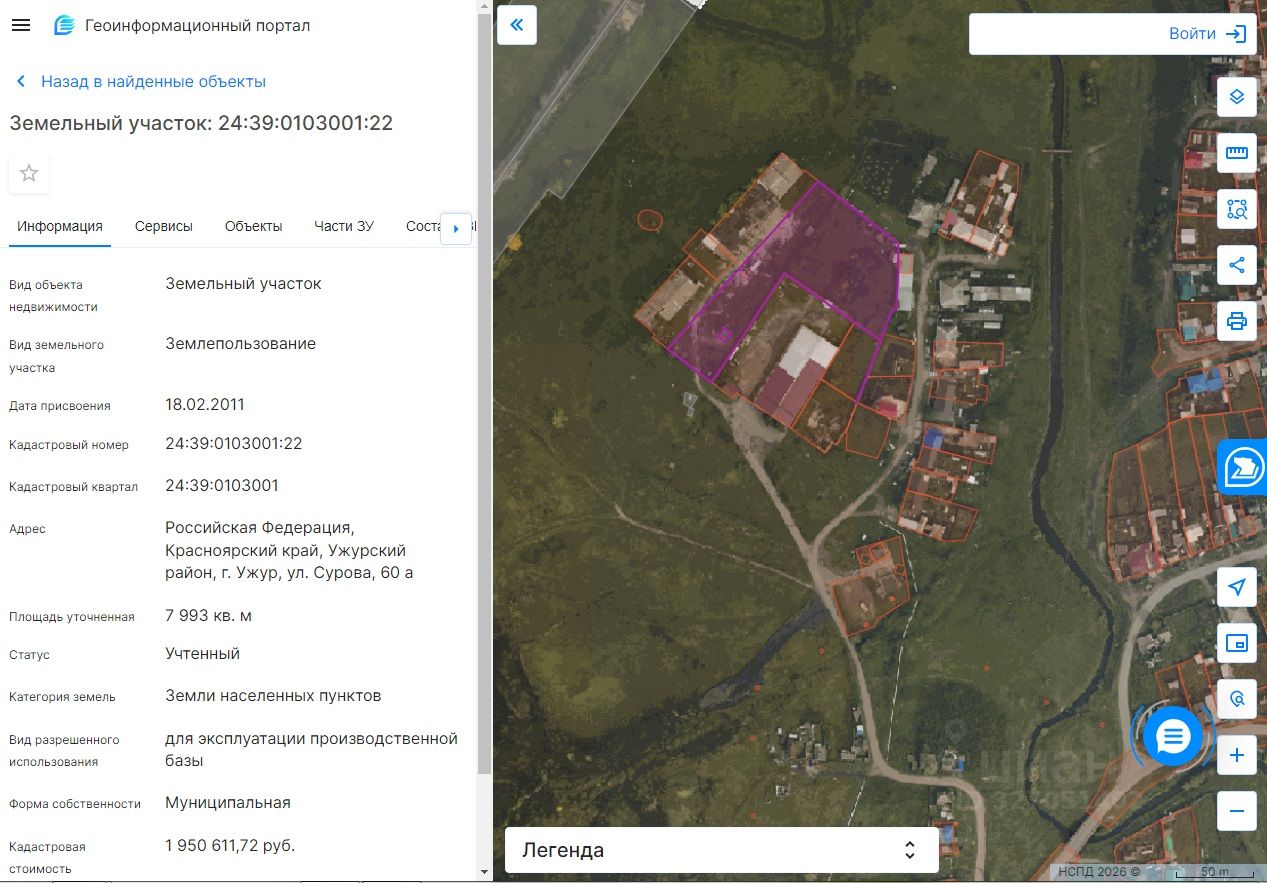Click the НСПД 2026 attribution text
This screenshot has height=883, width=1267.
1099,872
